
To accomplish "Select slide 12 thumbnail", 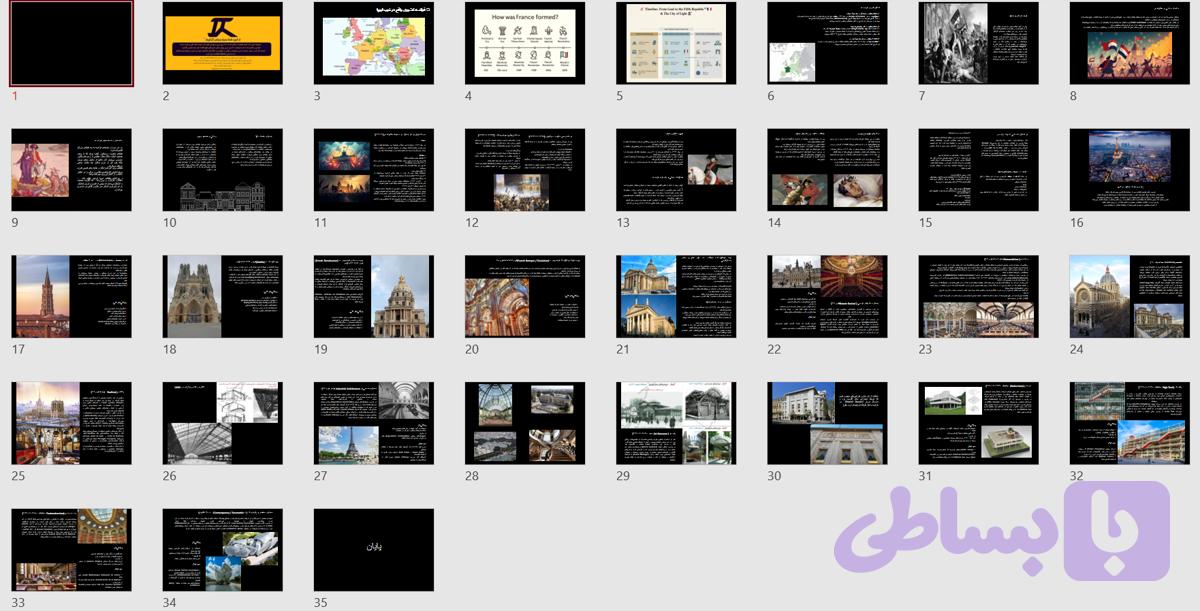I will click(x=525, y=170).
